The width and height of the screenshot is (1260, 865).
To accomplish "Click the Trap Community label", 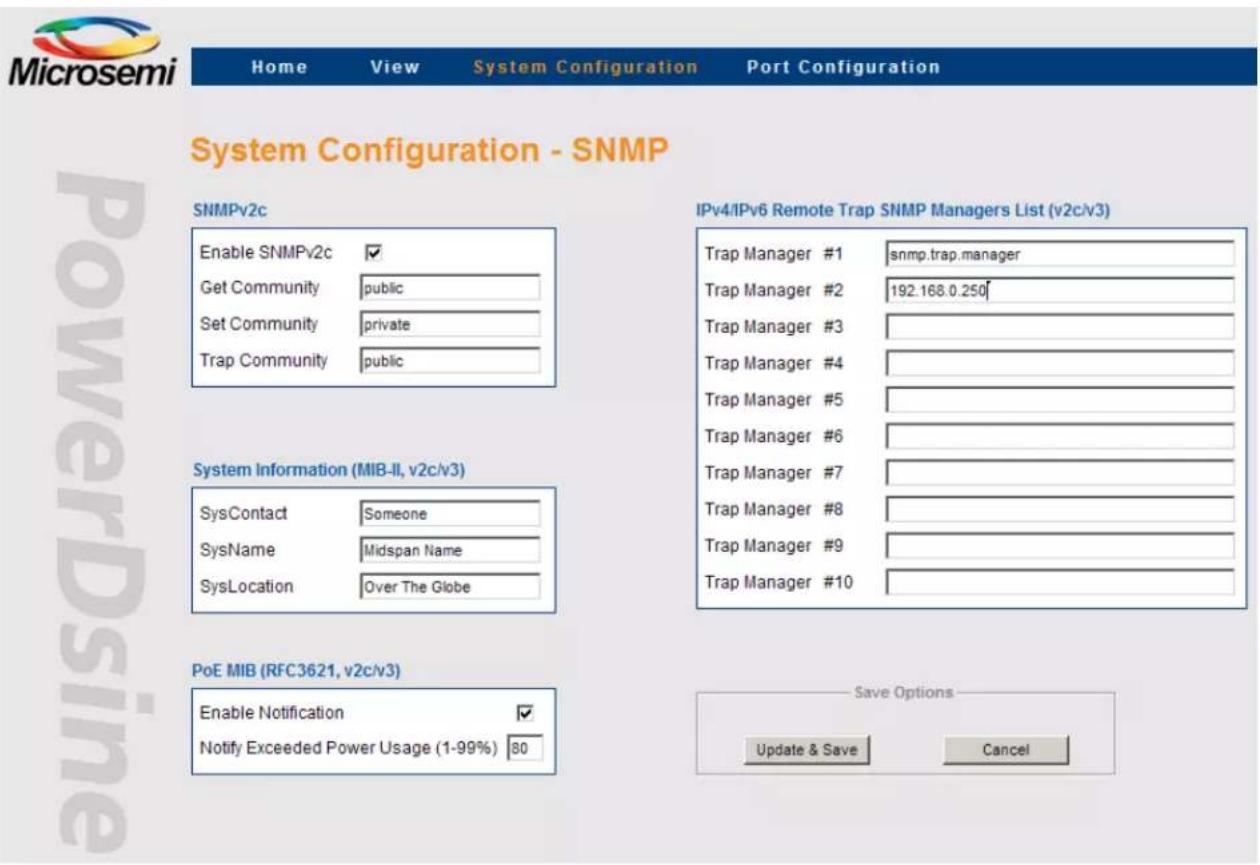I will point(264,361).
